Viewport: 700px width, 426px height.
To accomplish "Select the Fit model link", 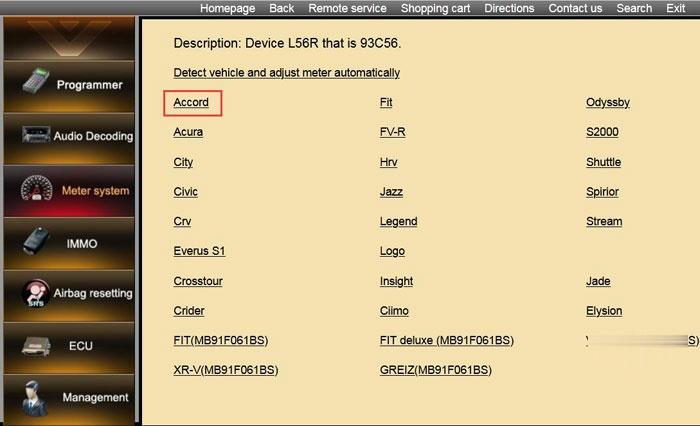I will click(x=386, y=102).
